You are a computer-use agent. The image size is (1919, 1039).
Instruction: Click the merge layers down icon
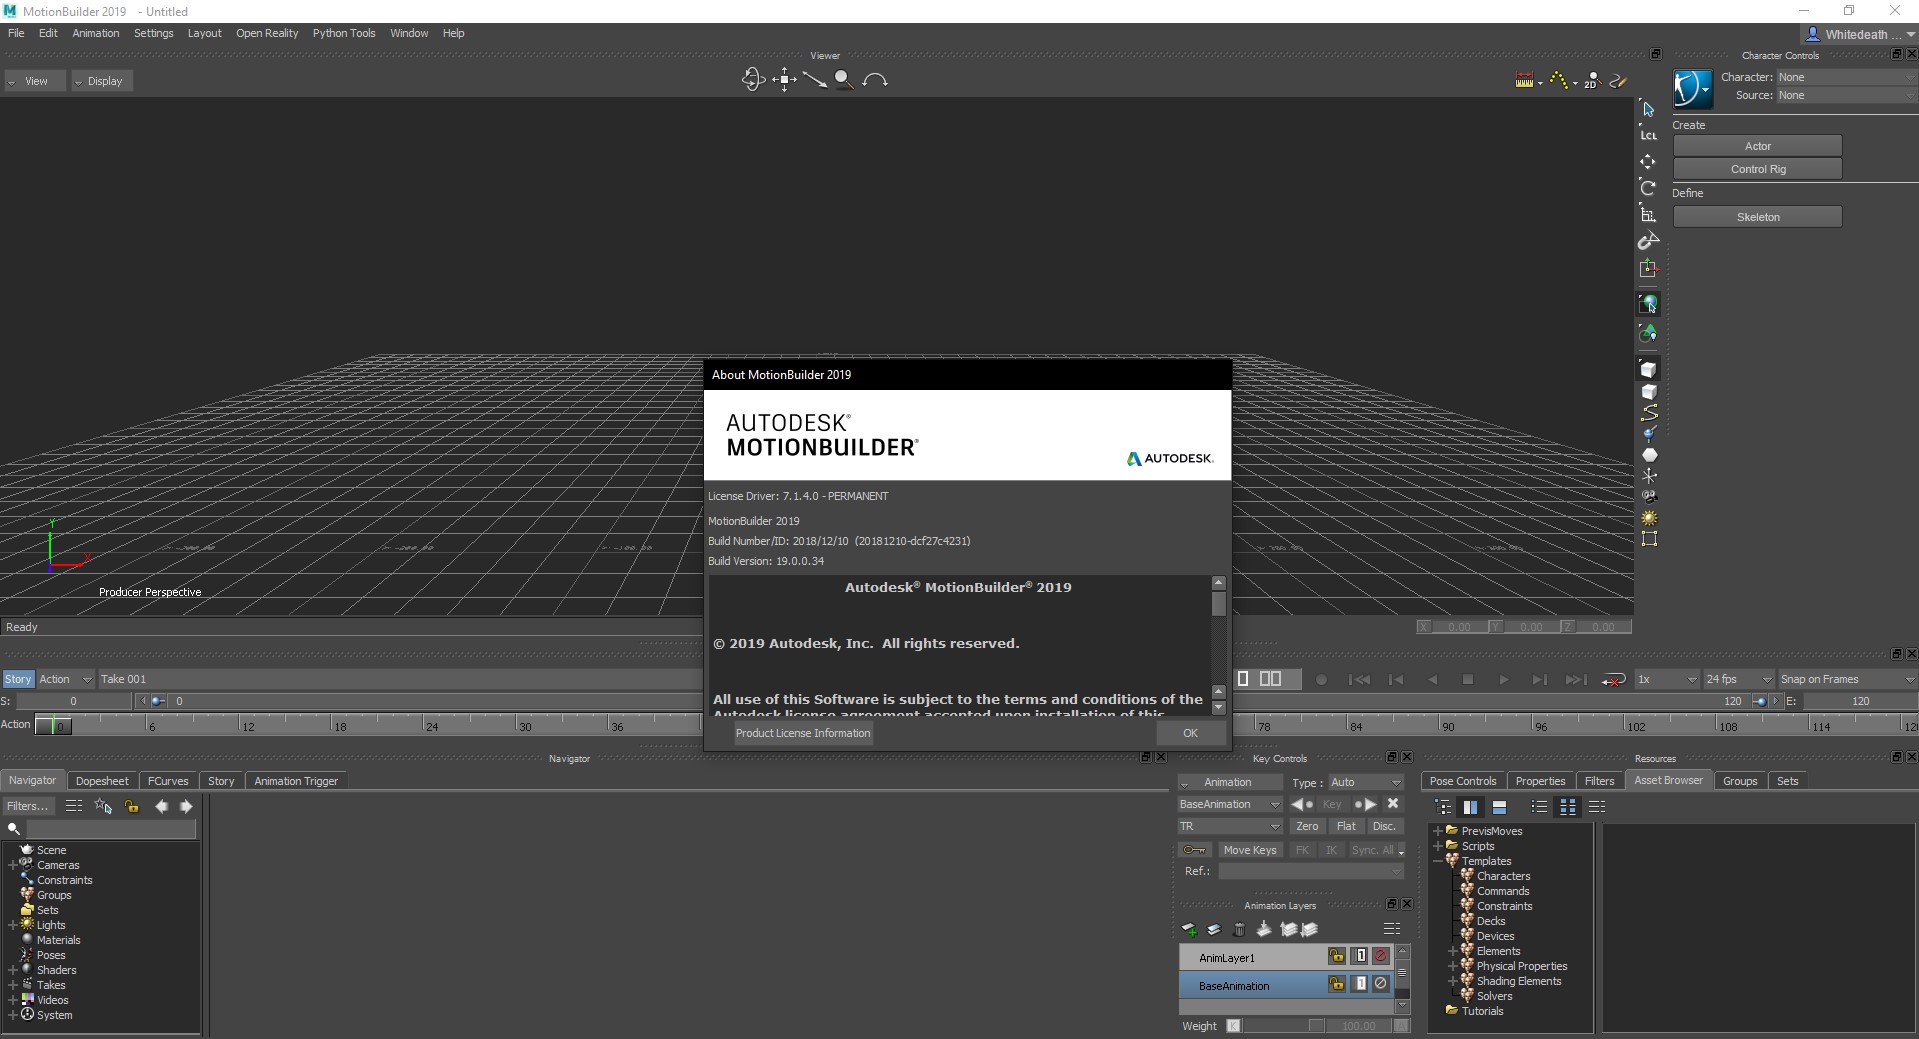pos(1264,930)
